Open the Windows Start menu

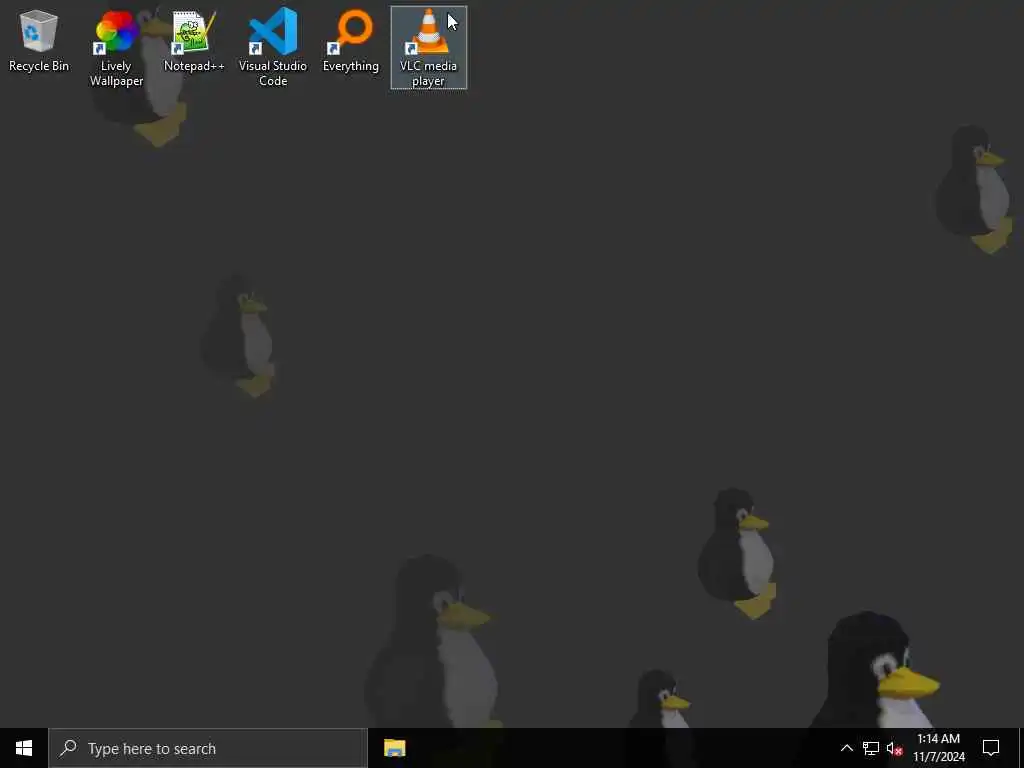pos(24,748)
